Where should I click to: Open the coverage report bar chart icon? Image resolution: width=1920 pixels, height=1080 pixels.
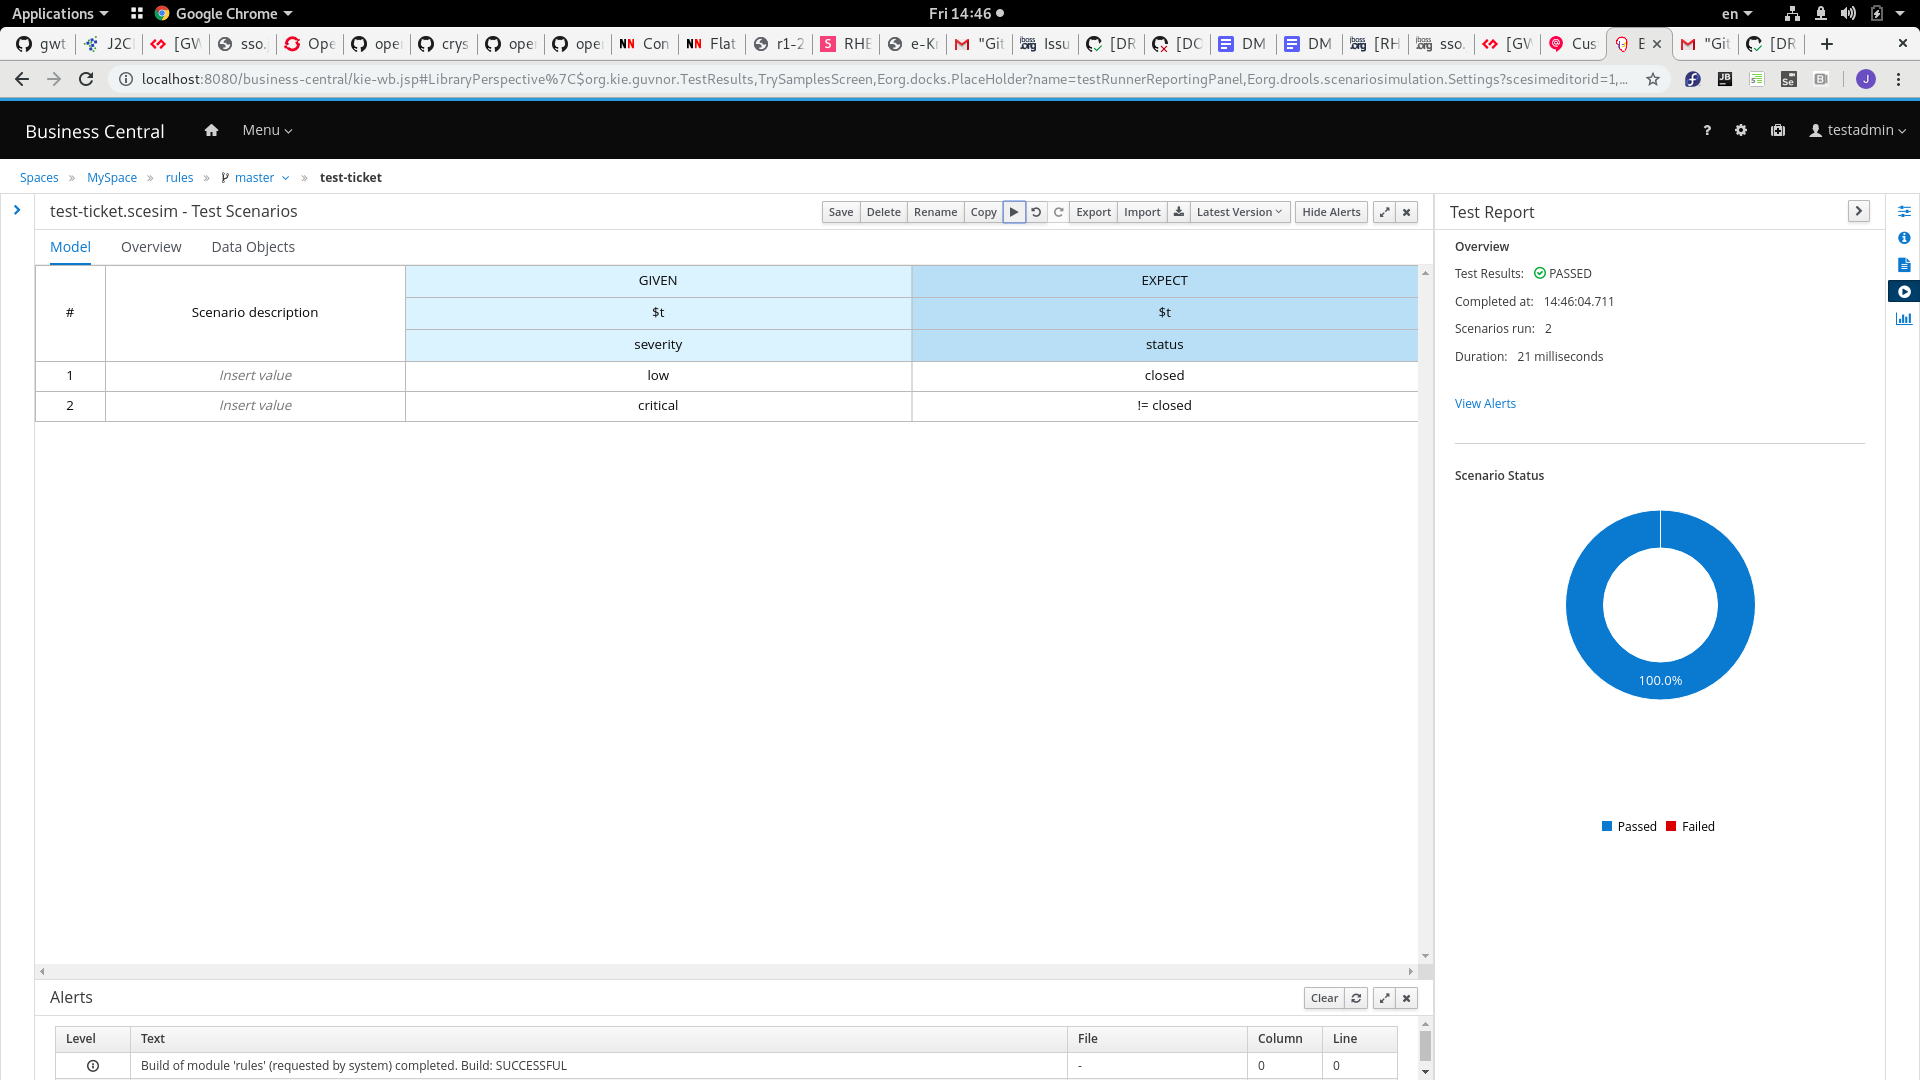pyautogui.click(x=1904, y=319)
